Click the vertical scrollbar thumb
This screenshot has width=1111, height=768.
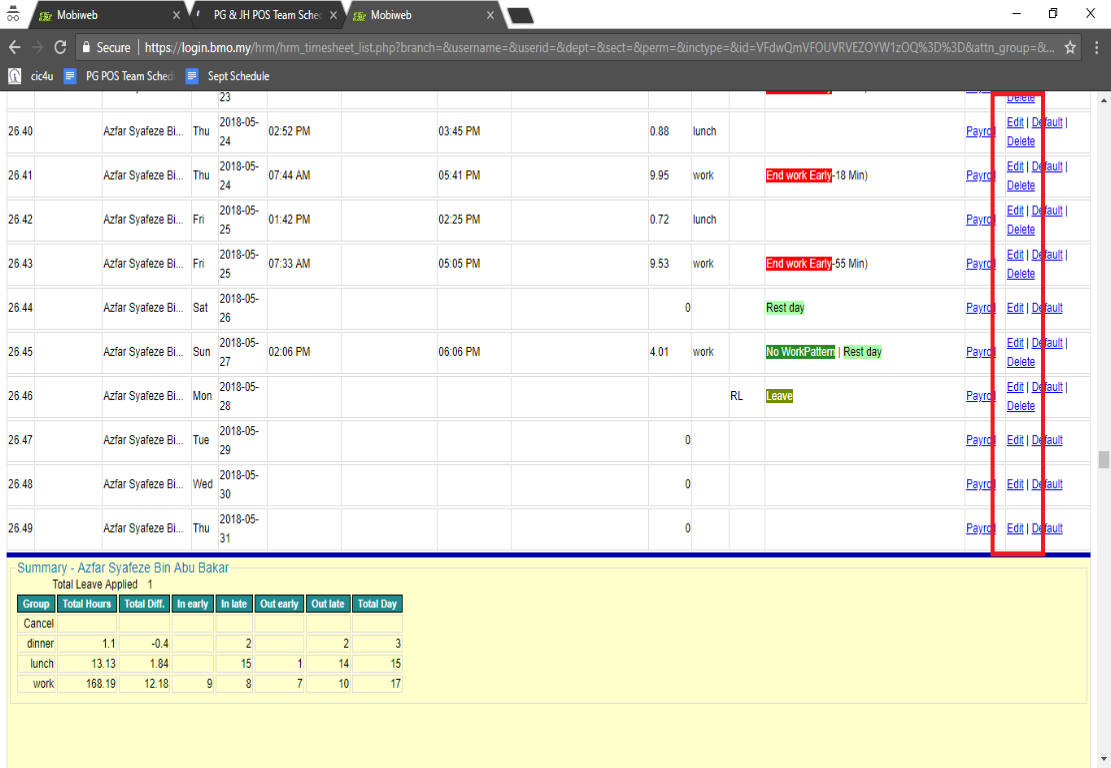click(1103, 460)
